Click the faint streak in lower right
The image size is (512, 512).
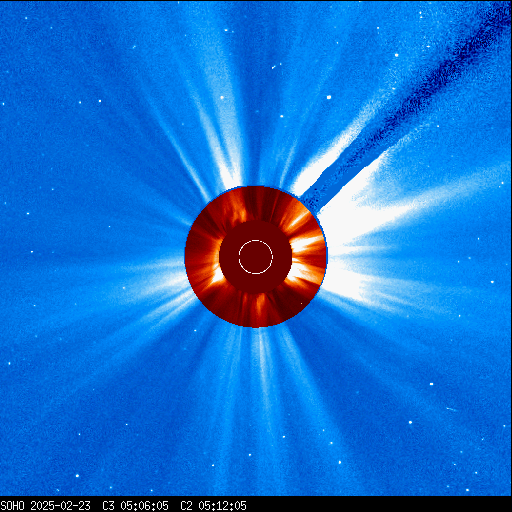(x=451, y=409)
